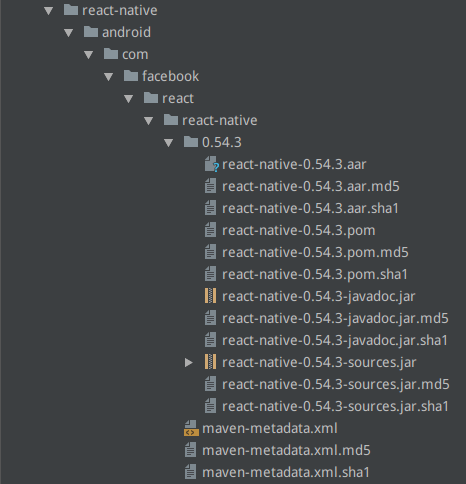Select the file name react-native-0.54.3.pom.md5

pos(315,253)
